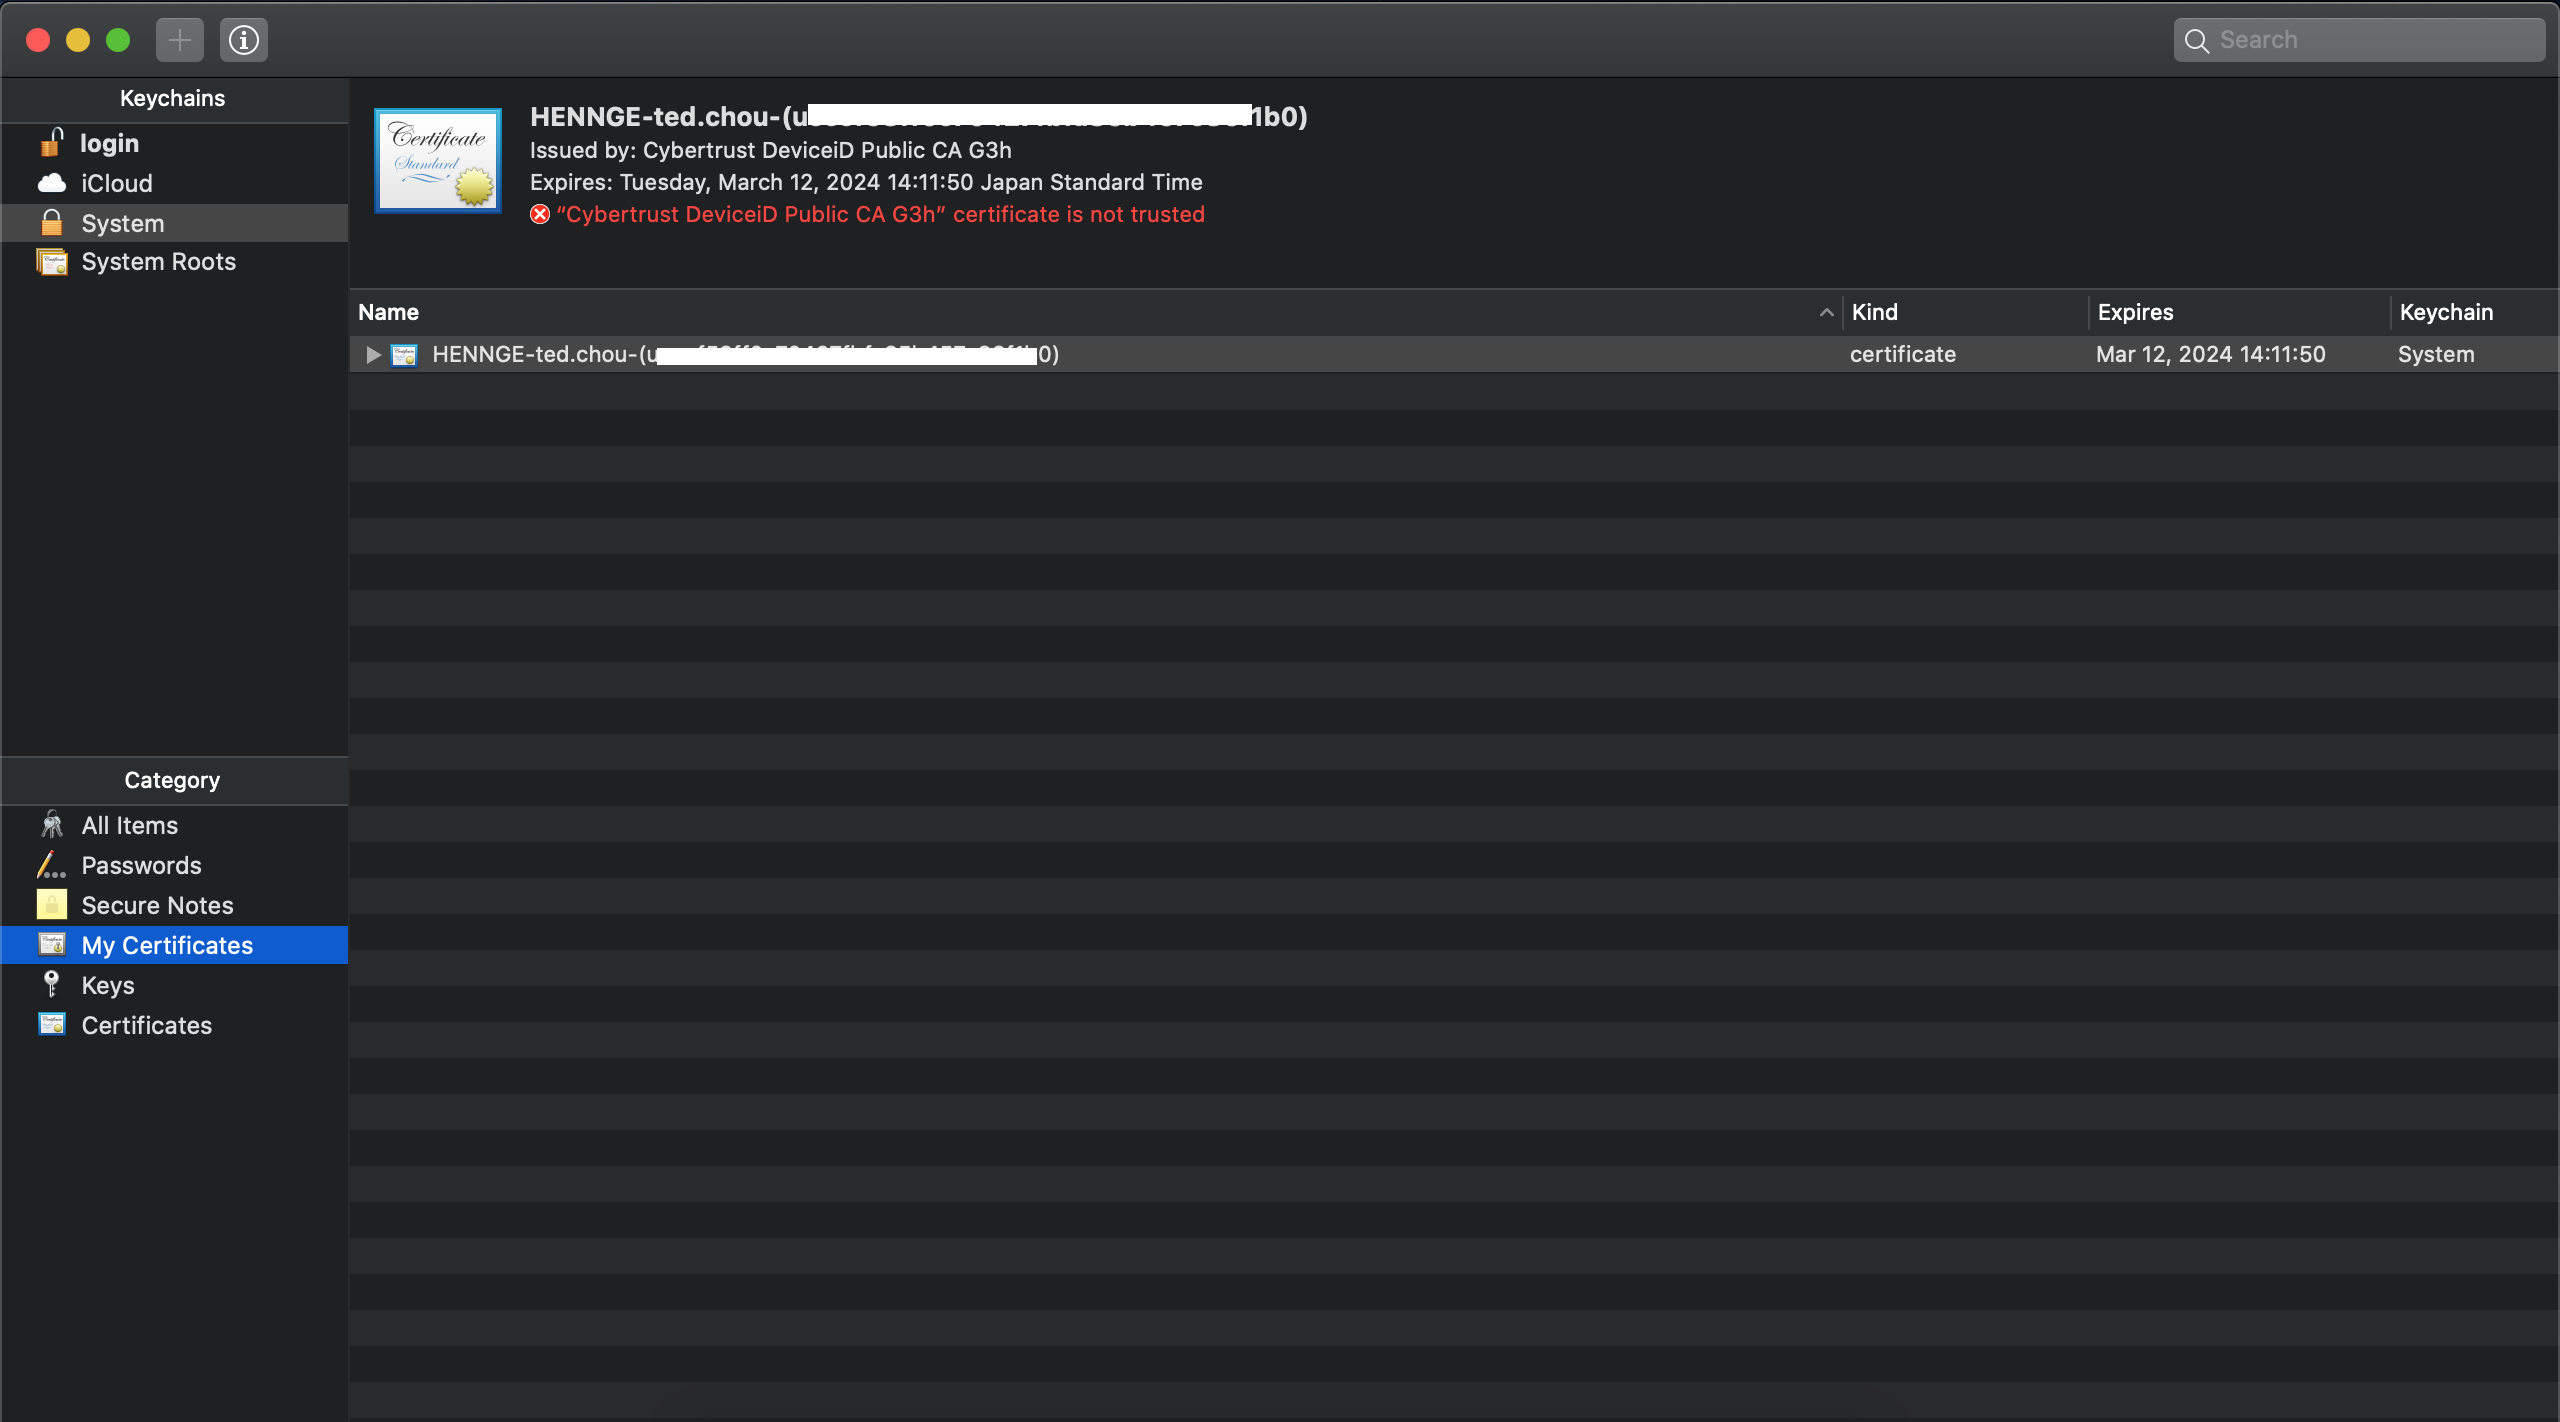This screenshot has width=2560, height=1422.
Task: Select the login keychain padlock icon
Action: tap(52, 143)
